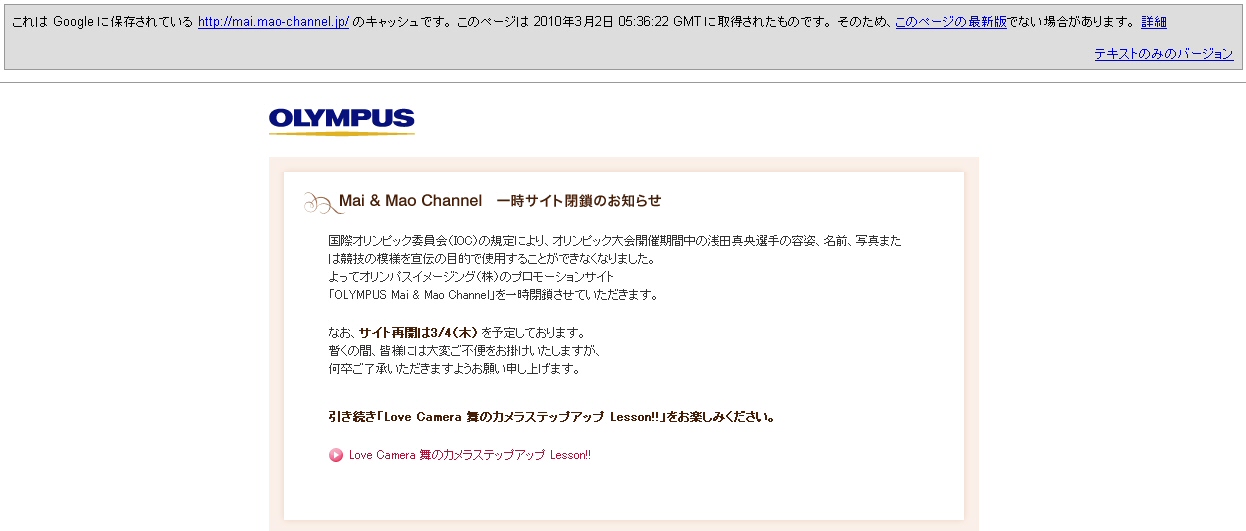Click the line starting 国際オリンピック委員会(IOC)の規定により
The image size is (1246, 531).
[615, 241]
